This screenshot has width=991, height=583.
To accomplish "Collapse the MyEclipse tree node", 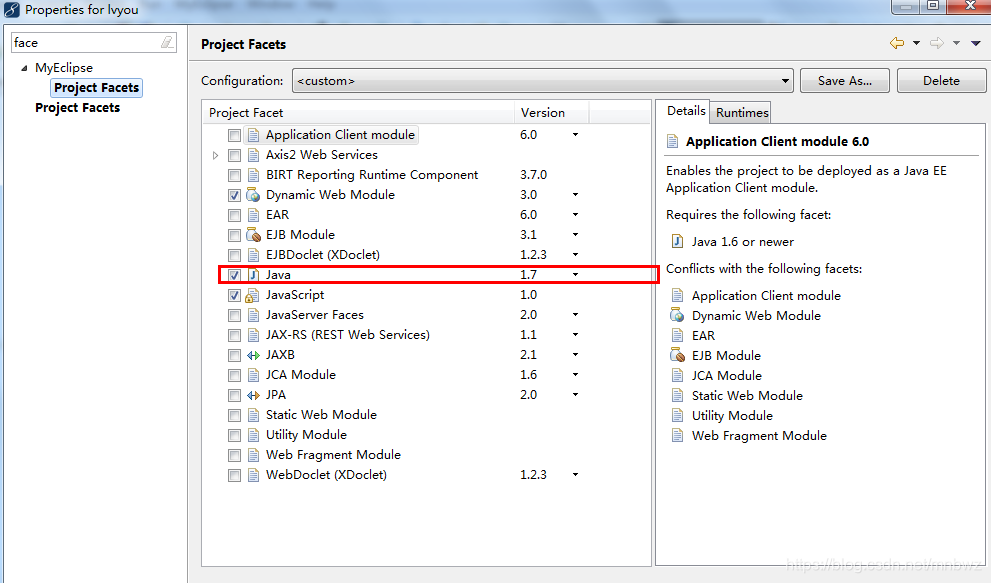I will tap(24, 68).
